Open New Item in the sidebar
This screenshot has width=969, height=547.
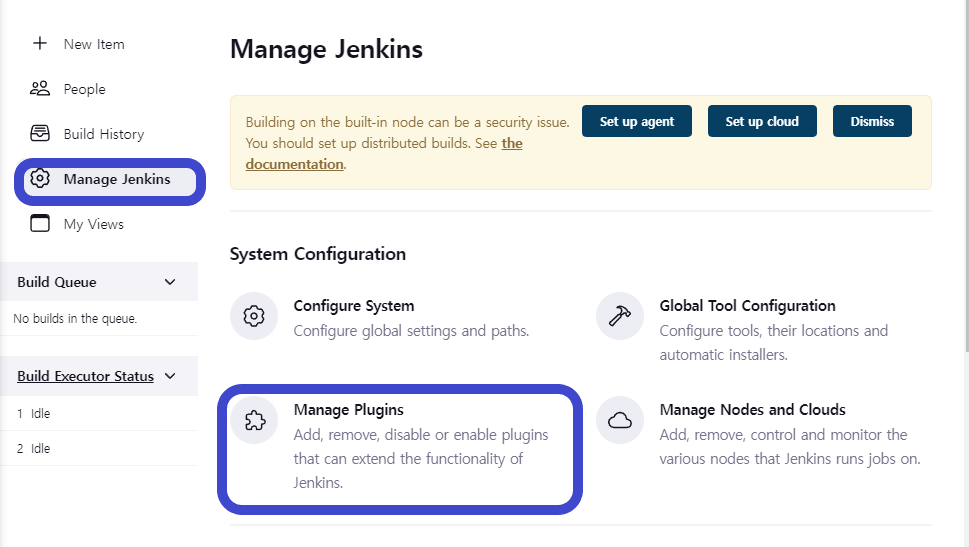click(x=94, y=44)
